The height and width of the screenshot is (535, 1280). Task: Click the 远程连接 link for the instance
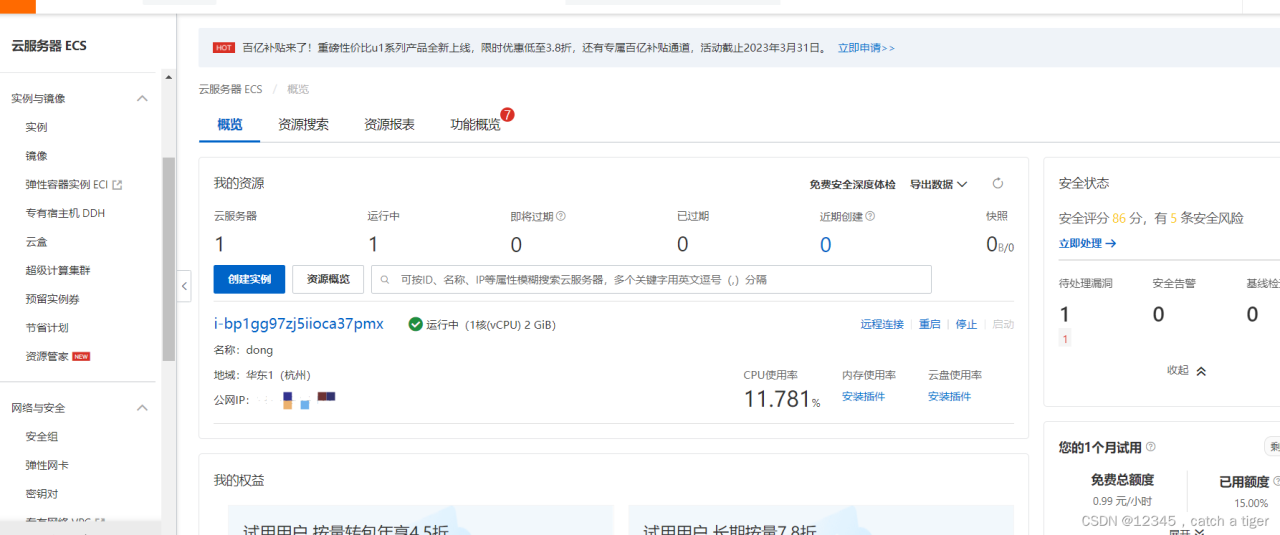pyautogui.click(x=881, y=324)
